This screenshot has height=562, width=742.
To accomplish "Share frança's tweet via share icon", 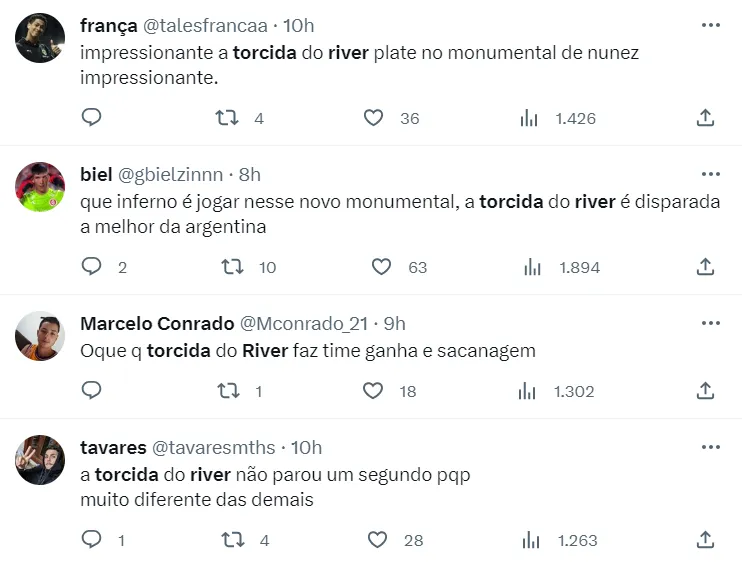I will pos(705,118).
